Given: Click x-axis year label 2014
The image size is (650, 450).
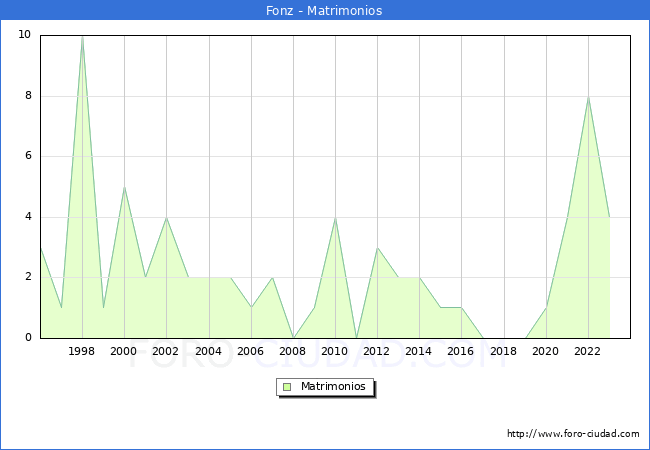Looking at the screenshot, I should click(419, 351).
